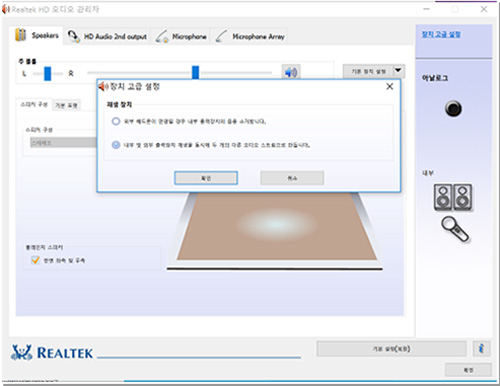Screen dimensions: 500x386
Task: Click the Realtek crab logo
Action: tap(22, 353)
